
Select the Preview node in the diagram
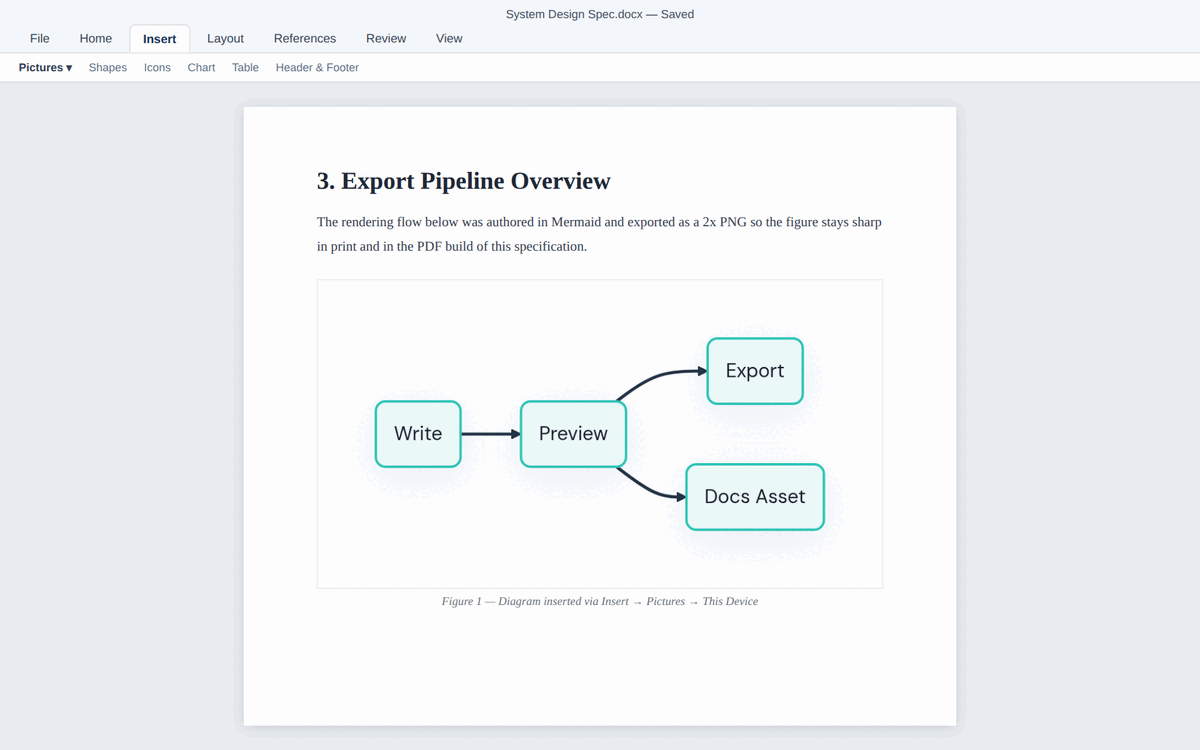[573, 434]
